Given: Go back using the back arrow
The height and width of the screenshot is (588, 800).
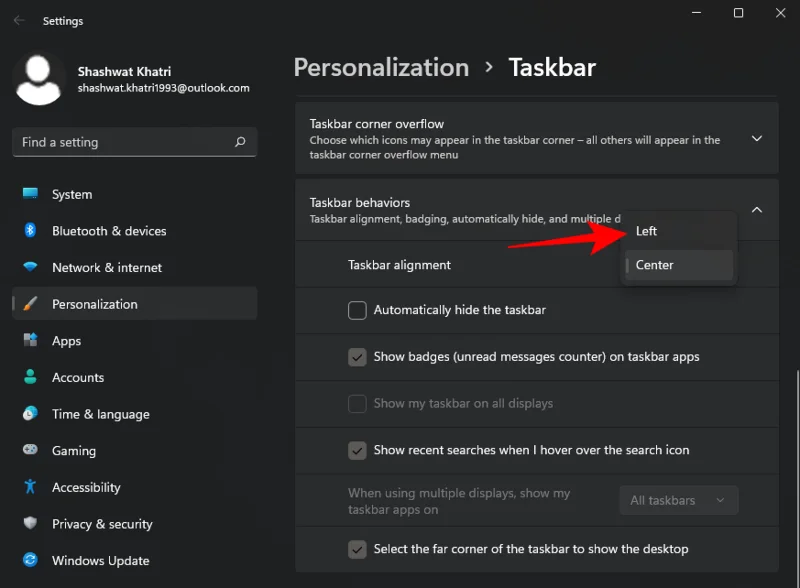Looking at the screenshot, I should coord(20,20).
